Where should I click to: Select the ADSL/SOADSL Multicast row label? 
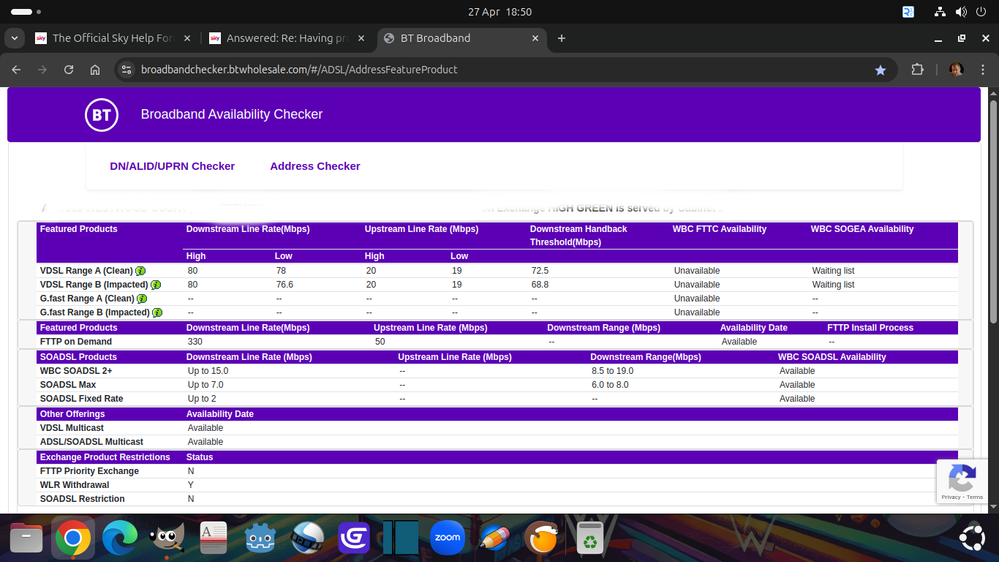91,442
